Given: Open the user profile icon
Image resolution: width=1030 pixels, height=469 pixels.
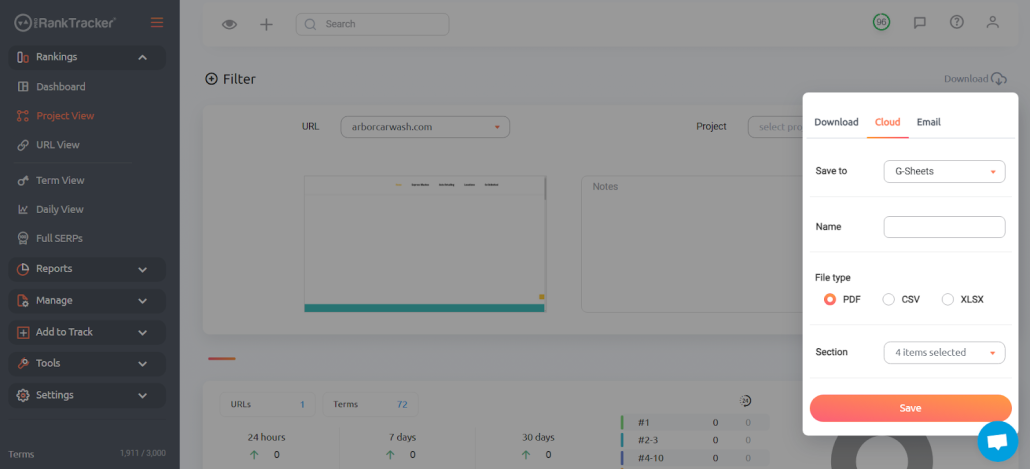Looking at the screenshot, I should point(993,22).
